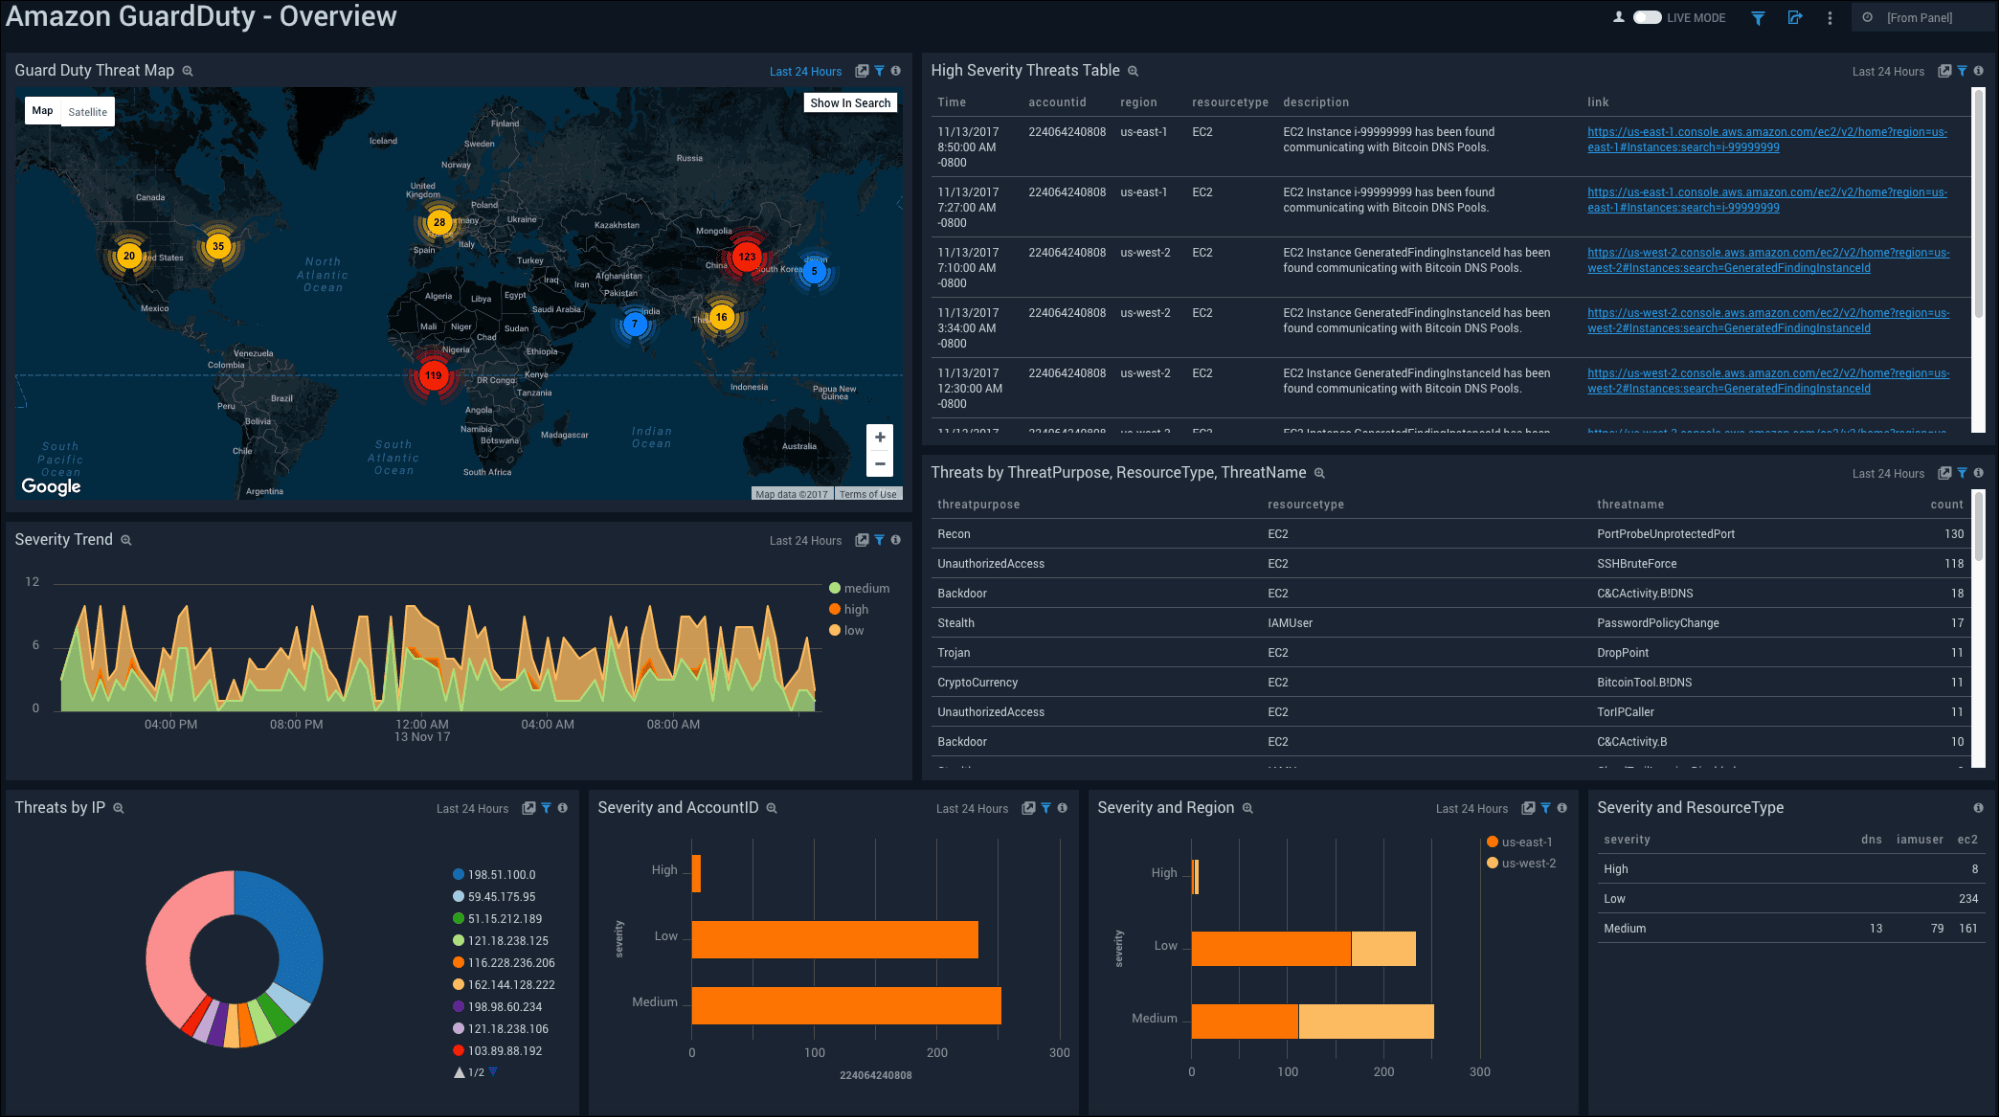Click filter icon on Severity and Region panel
This screenshot has height=1118, width=1999.
point(1545,808)
